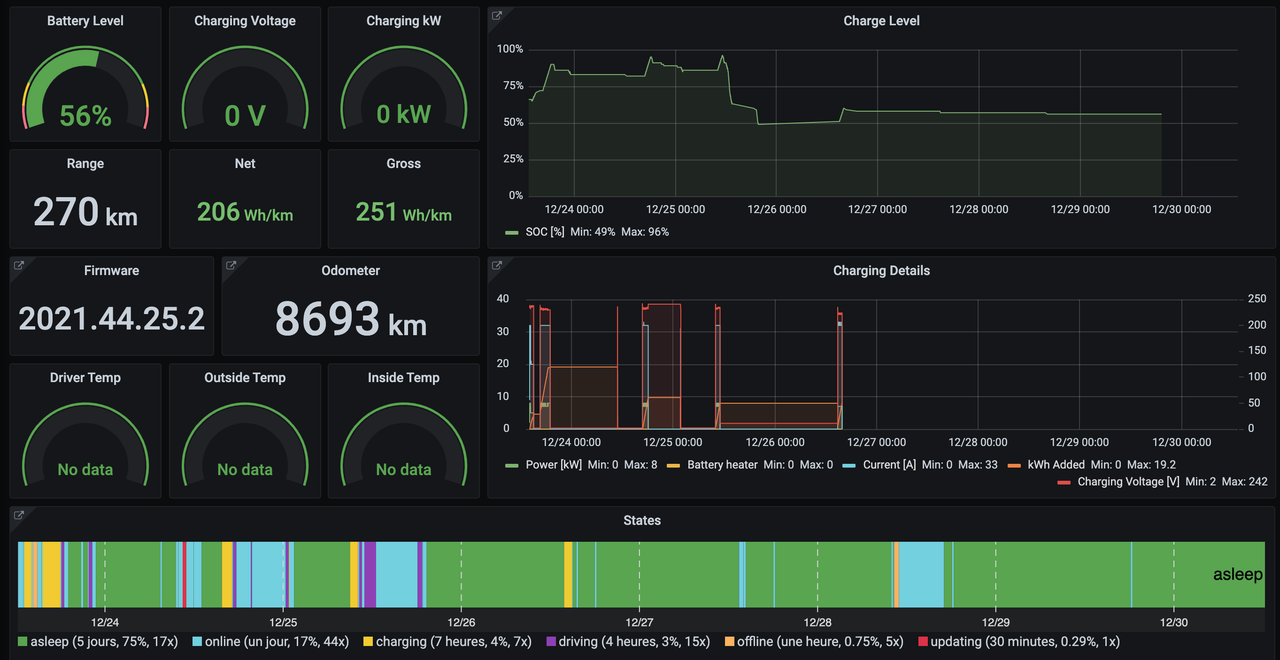Click the 0 kW charging power value
Image resolution: width=1280 pixels, height=660 pixels.
[x=404, y=114]
